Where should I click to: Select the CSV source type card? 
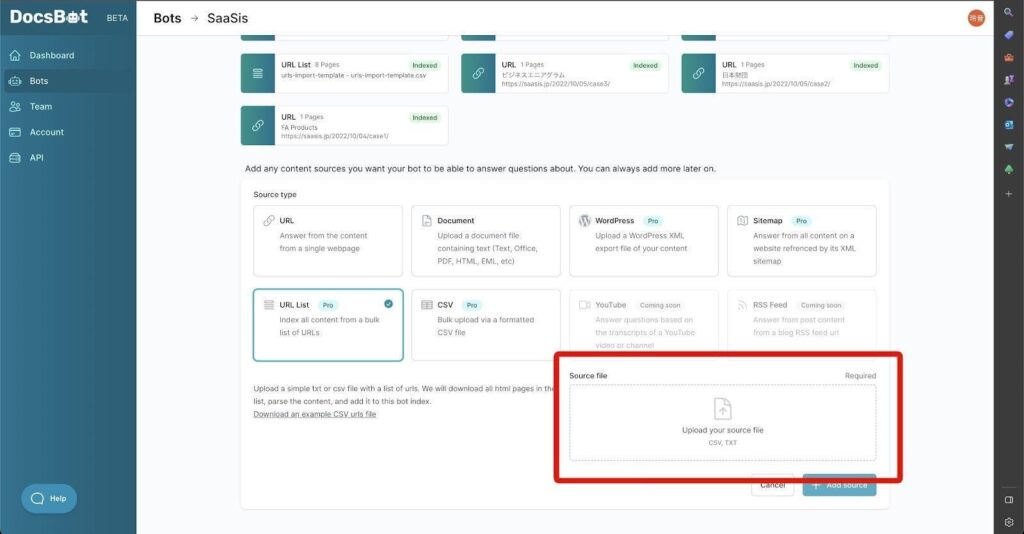(x=486, y=324)
